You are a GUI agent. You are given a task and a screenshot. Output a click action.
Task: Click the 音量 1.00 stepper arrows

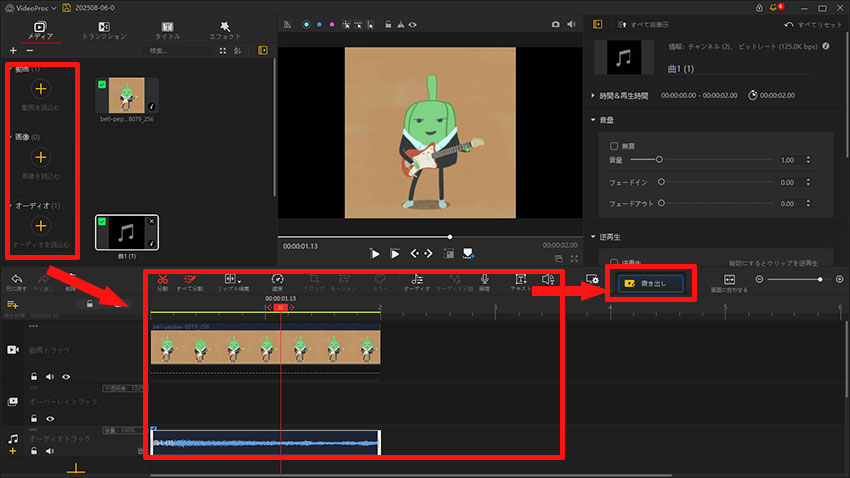click(808, 159)
